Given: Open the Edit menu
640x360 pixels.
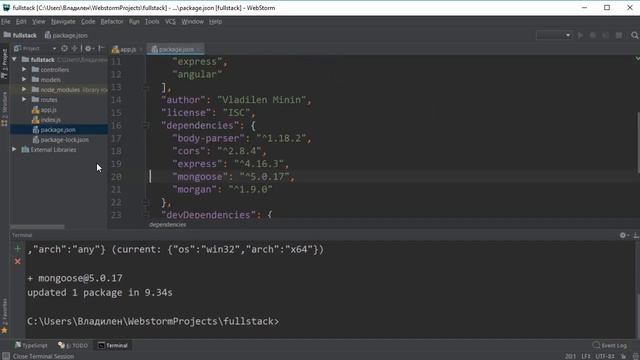Looking at the screenshot, I should (21, 22).
